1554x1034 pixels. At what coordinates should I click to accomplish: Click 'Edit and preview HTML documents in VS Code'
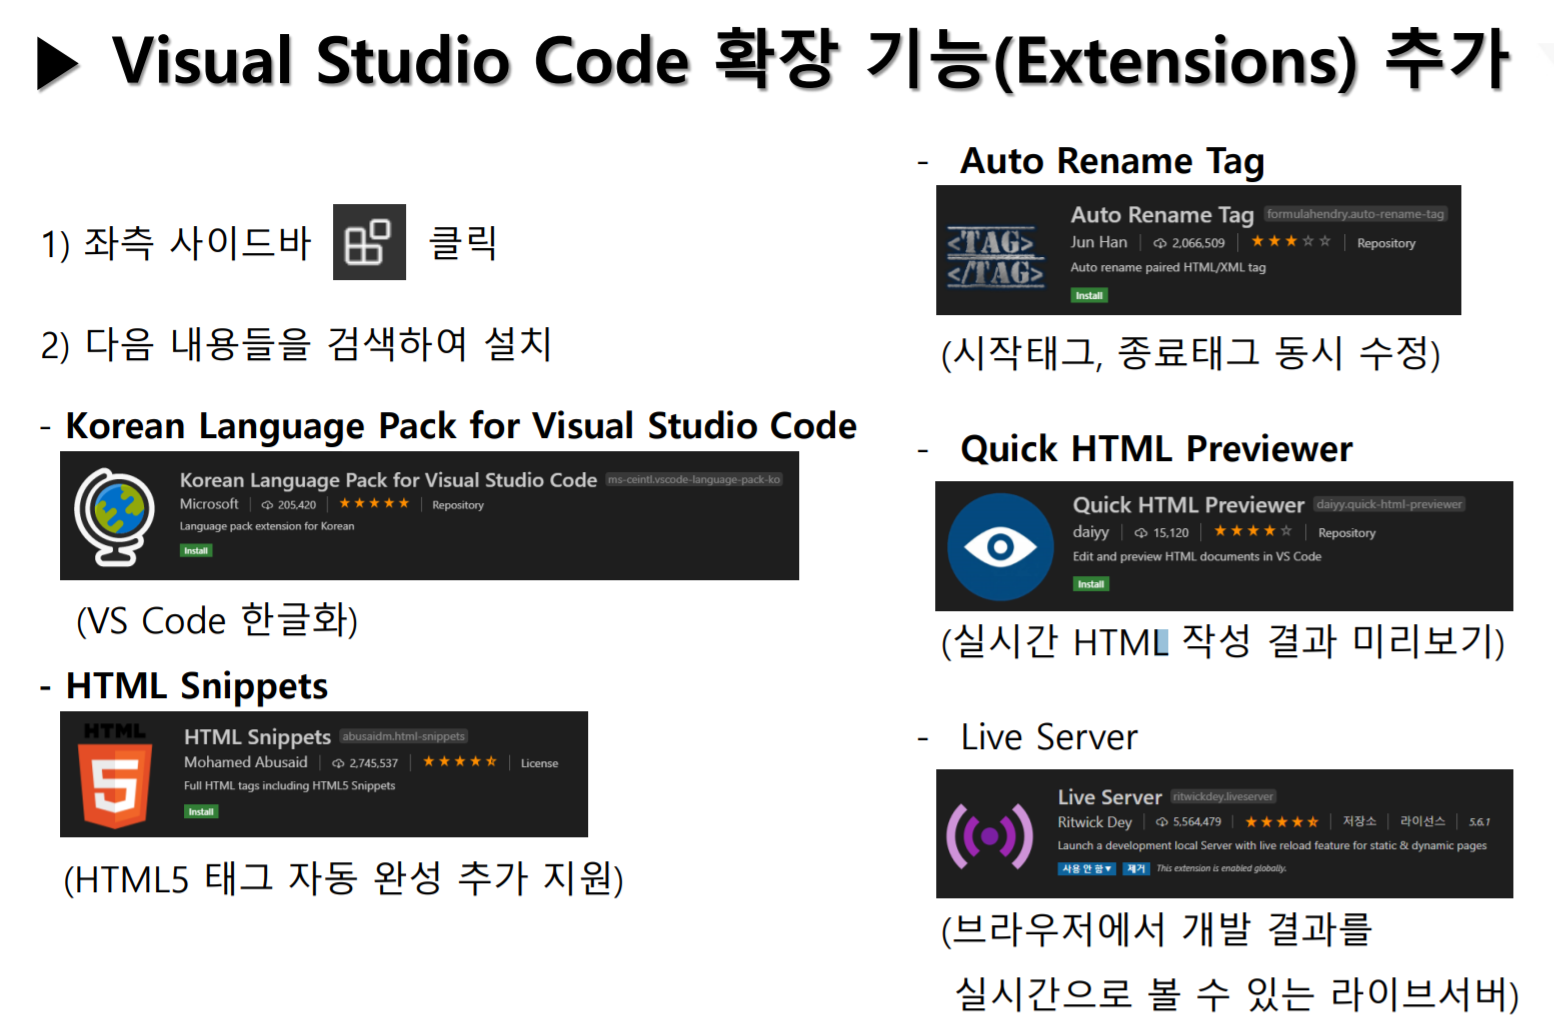(x=1197, y=557)
